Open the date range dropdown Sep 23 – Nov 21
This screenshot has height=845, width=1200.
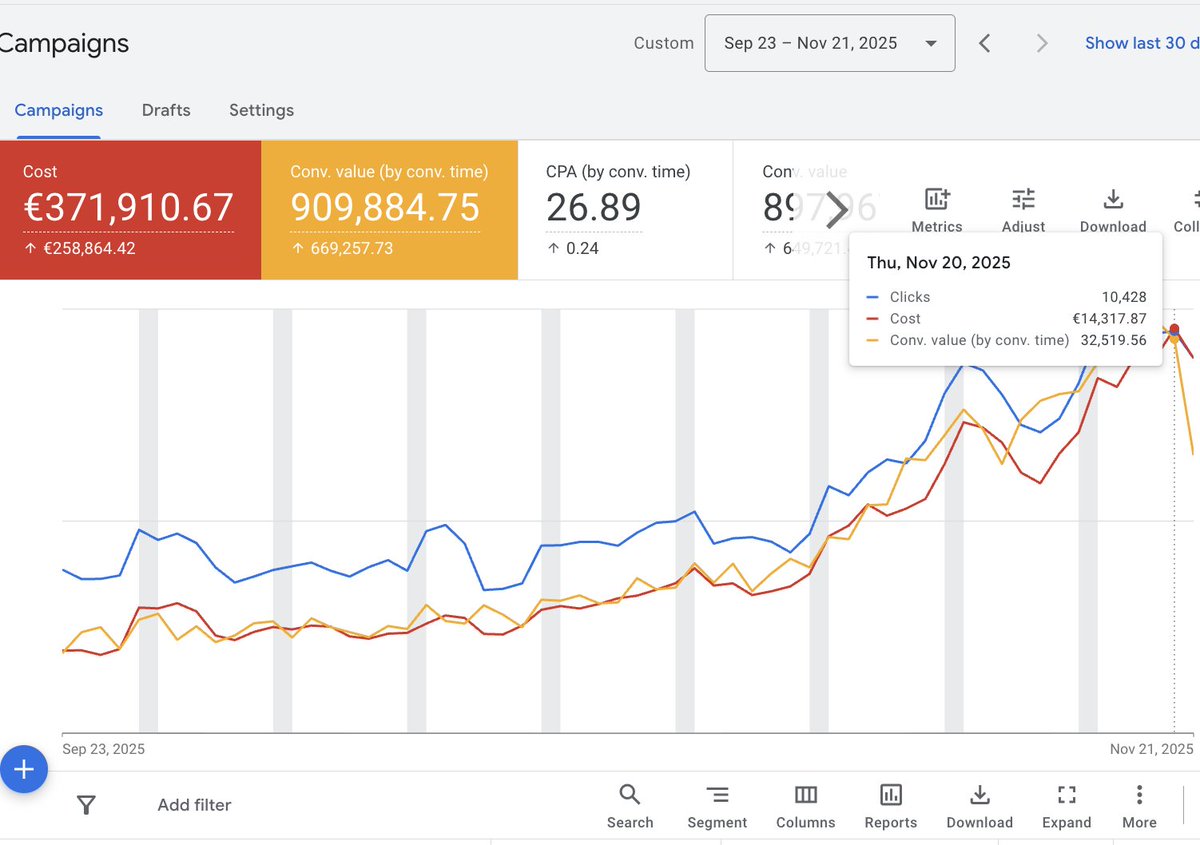(x=829, y=43)
